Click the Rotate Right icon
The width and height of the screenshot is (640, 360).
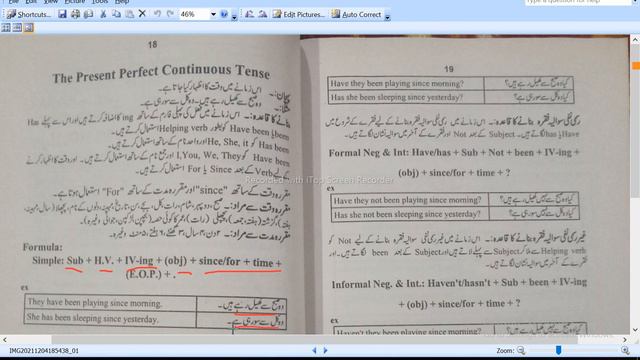(262, 14)
